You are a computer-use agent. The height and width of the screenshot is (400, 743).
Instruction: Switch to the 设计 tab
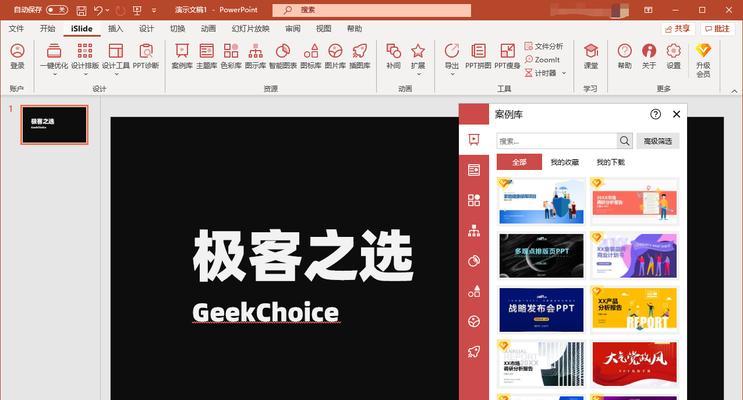(146, 28)
